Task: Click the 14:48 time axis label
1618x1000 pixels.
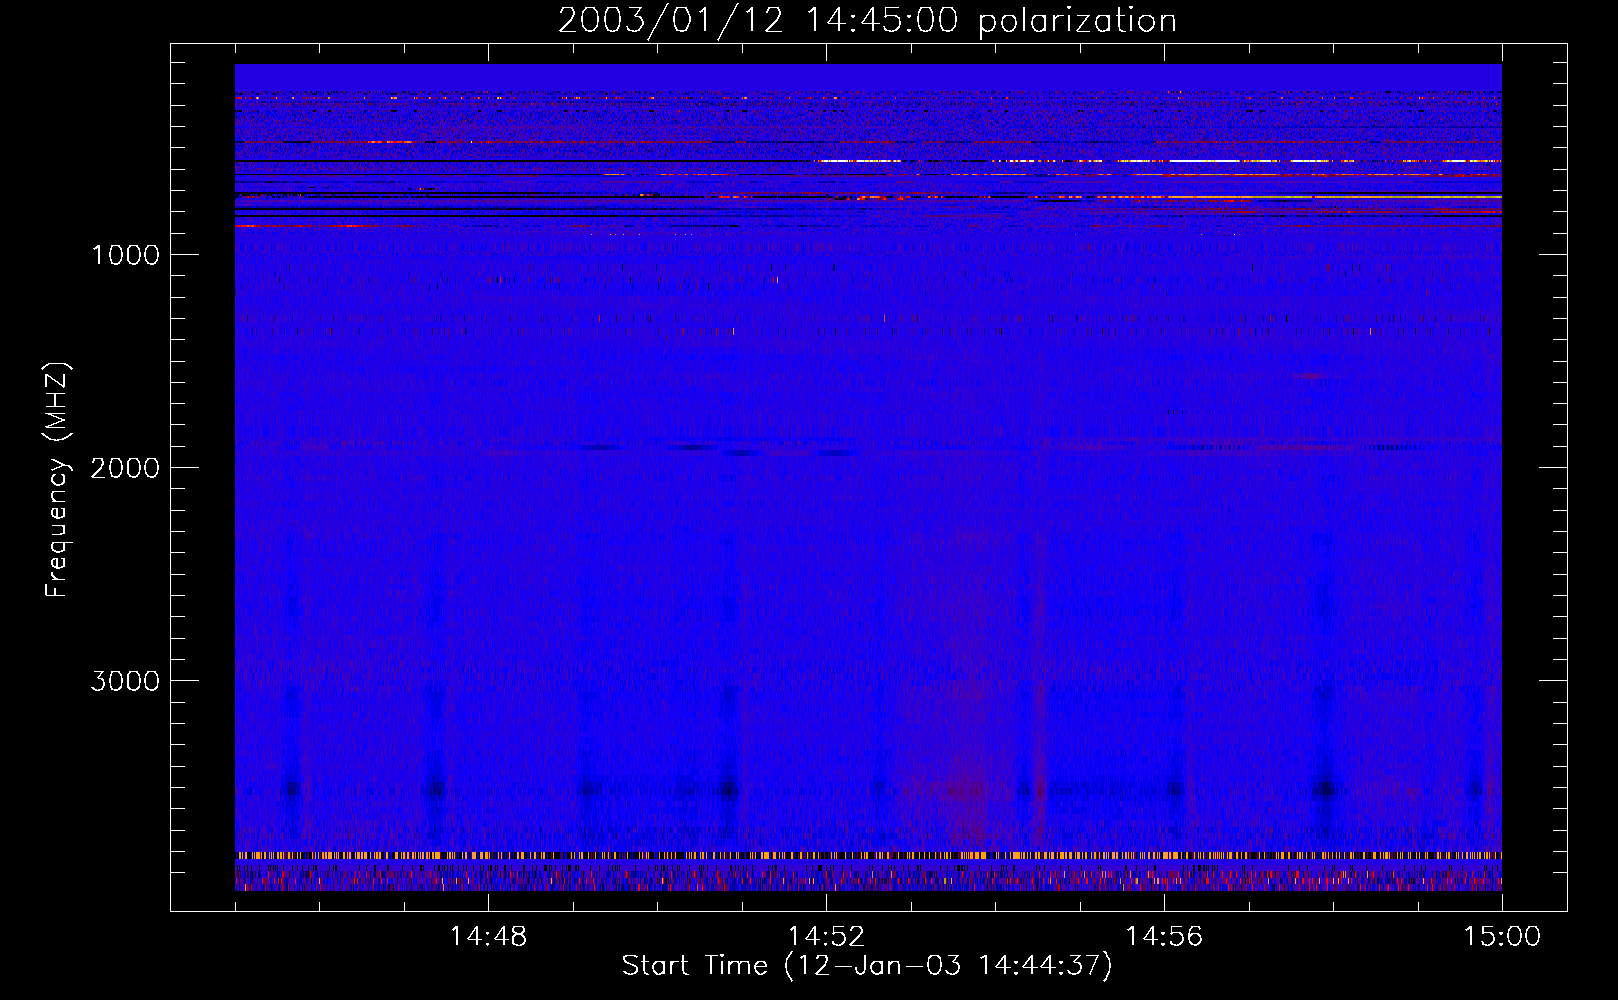Action: point(488,937)
